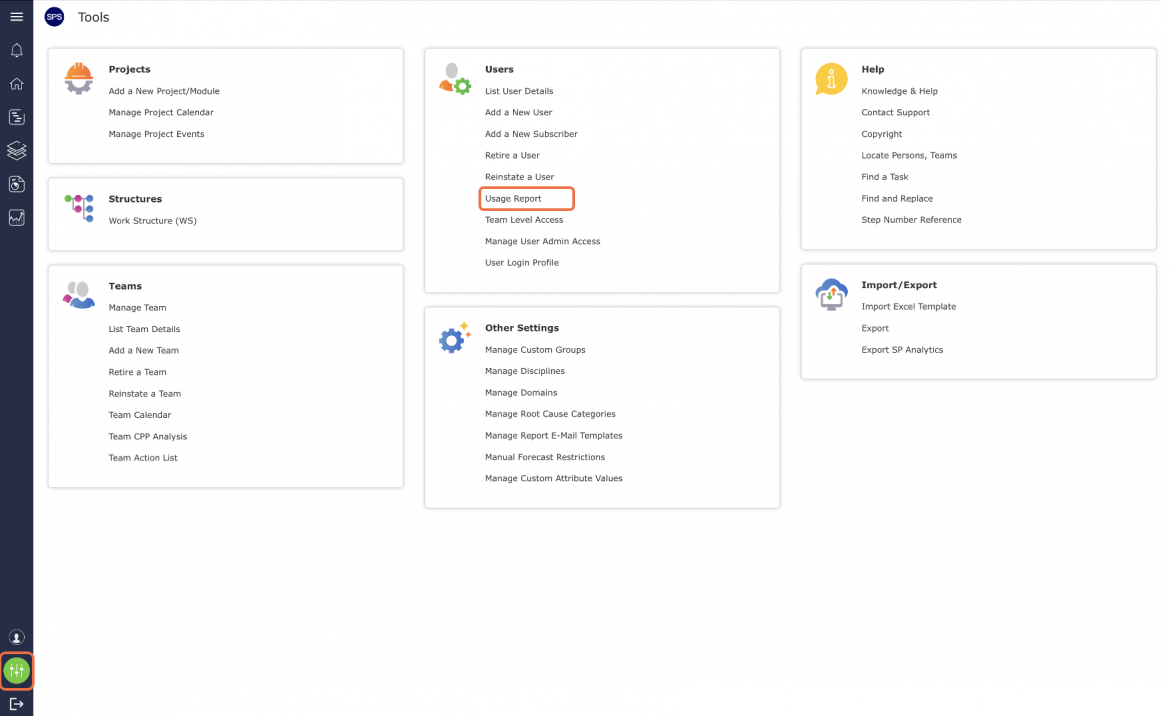The image size is (1170, 716).
Task: Open Team CPP Analysis
Action: [x=148, y=436]
